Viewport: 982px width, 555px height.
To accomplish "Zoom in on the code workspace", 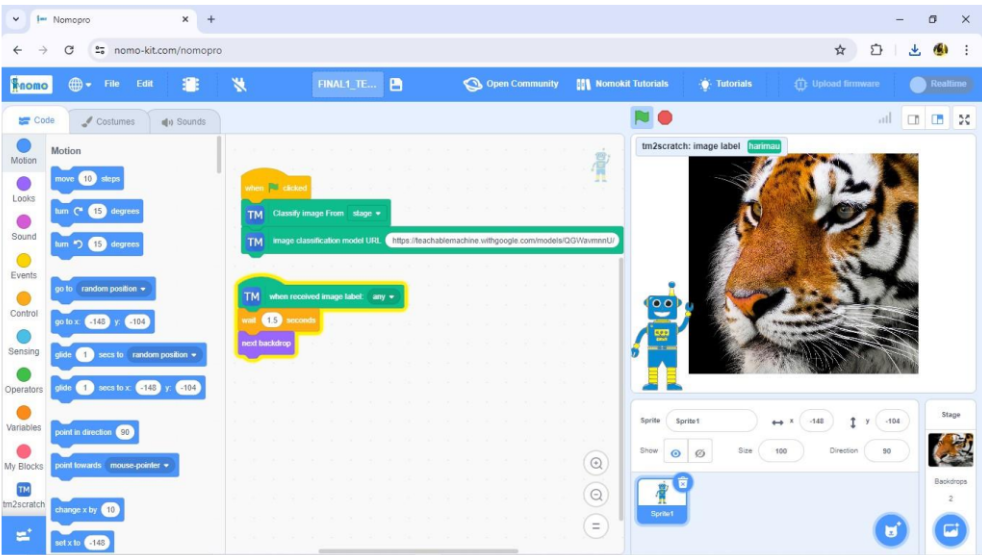I will click(x=597, y=464).
